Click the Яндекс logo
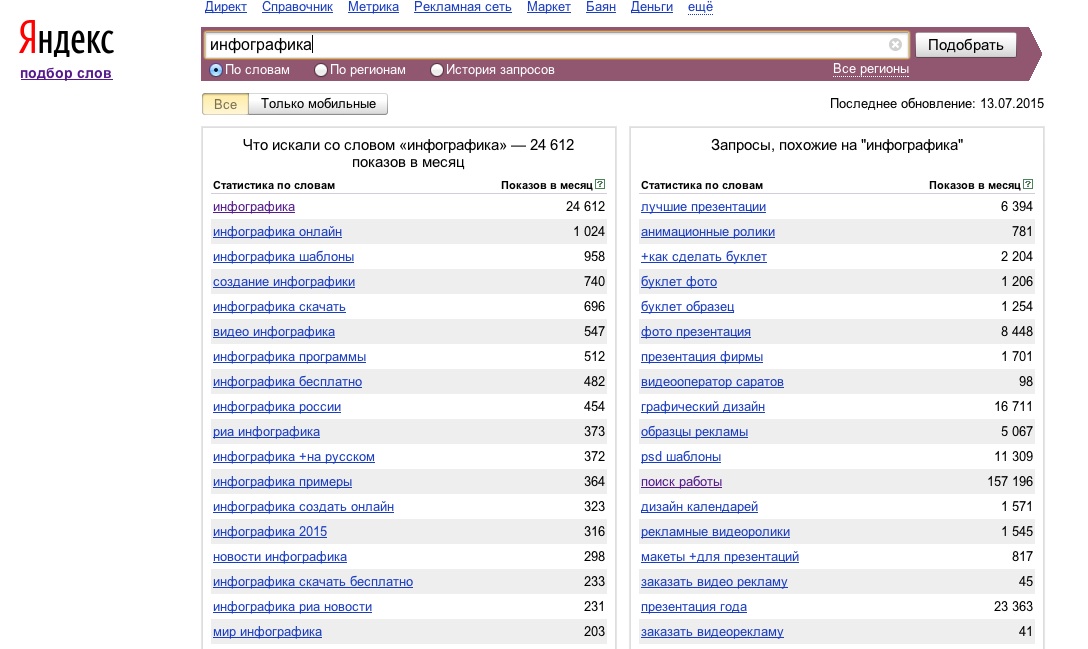 (67, 41)
